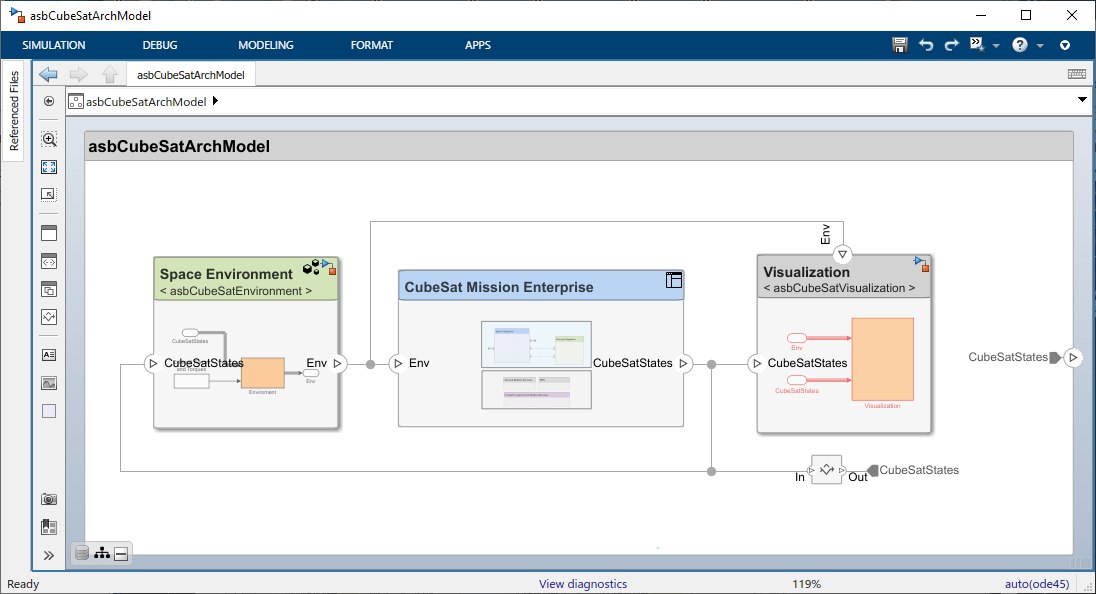Click the Fit to View icon

48,167
